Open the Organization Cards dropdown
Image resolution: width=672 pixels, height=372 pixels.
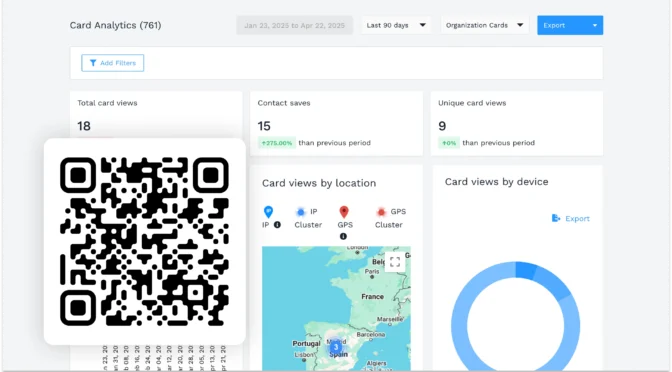[x=484, y=25]
